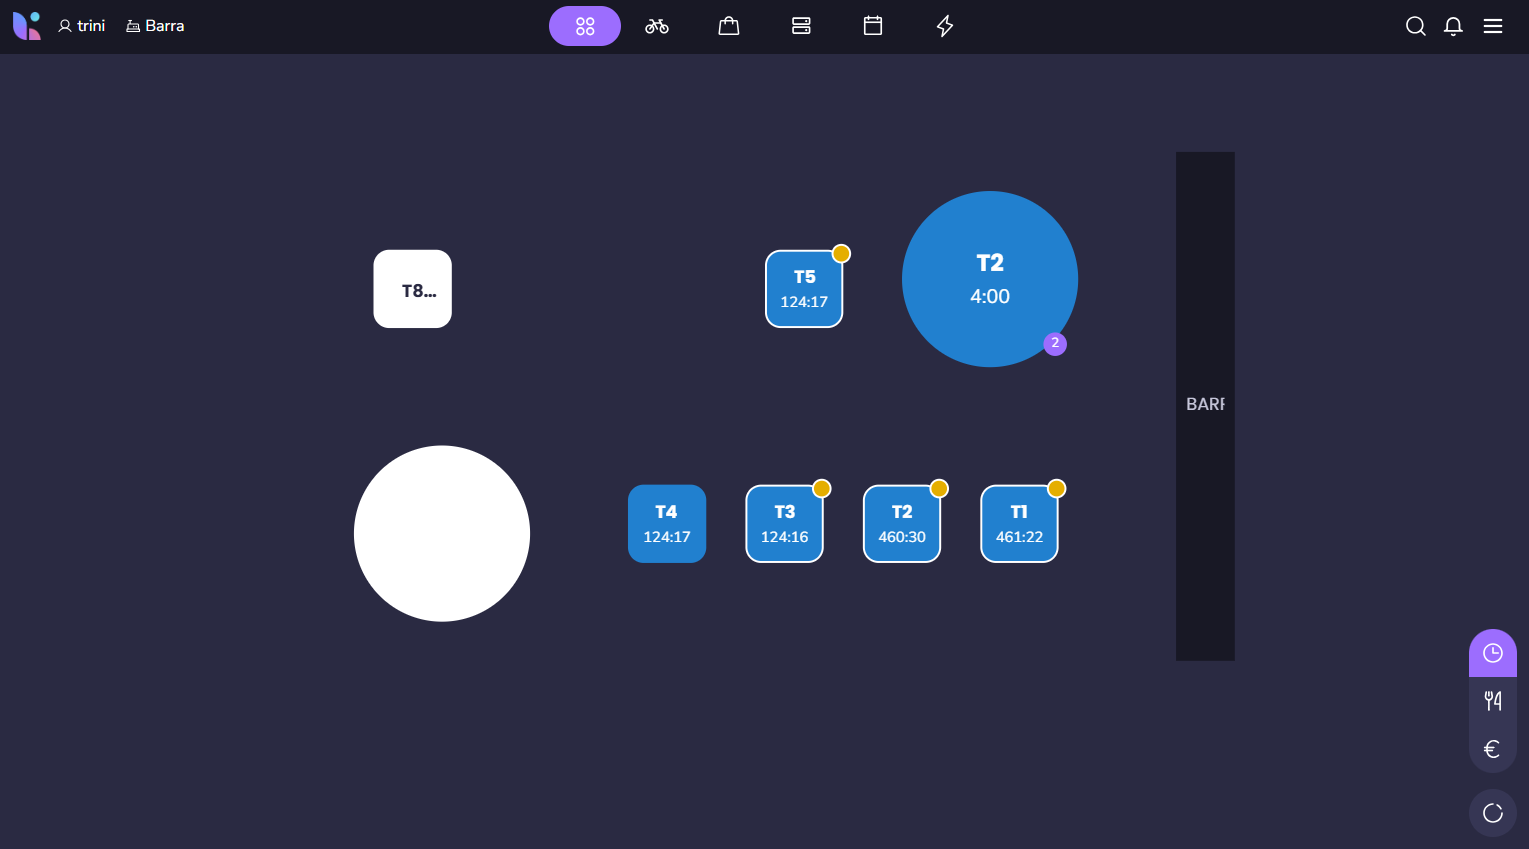Viewport: 1529px width, 849px height.
Task: Open the notifications bell
Action: (x=1454, y=26)
